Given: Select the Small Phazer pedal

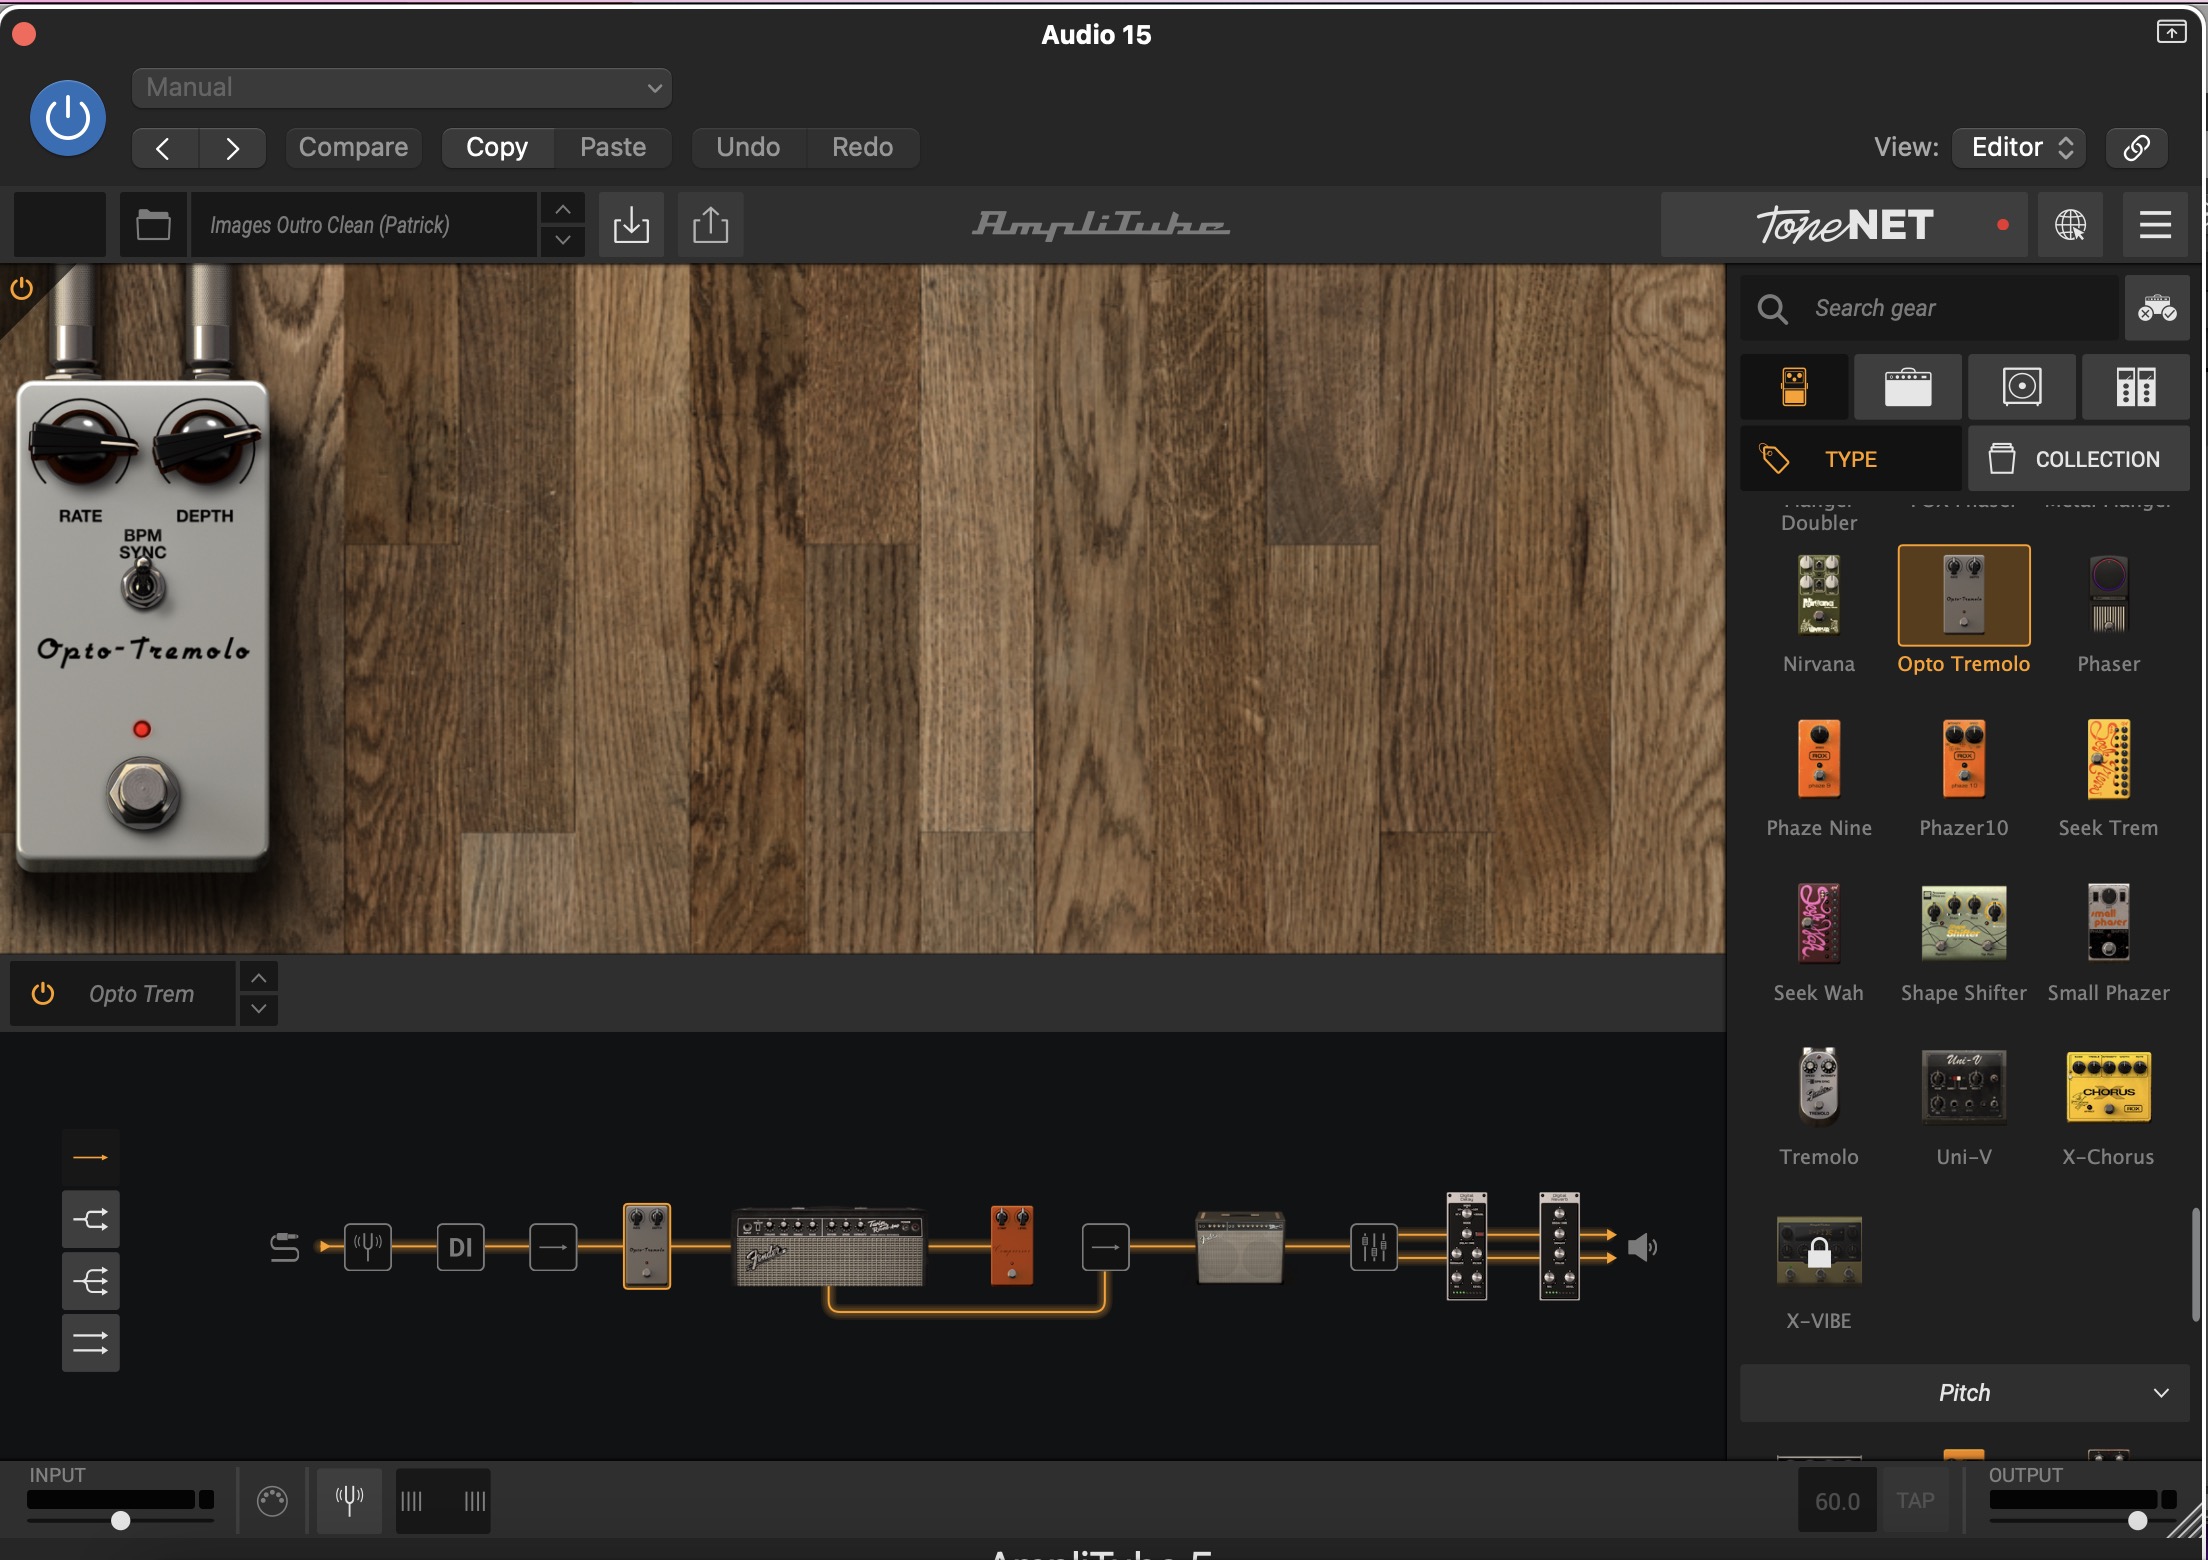Looking at the screenshot, I should (2108, 922).
